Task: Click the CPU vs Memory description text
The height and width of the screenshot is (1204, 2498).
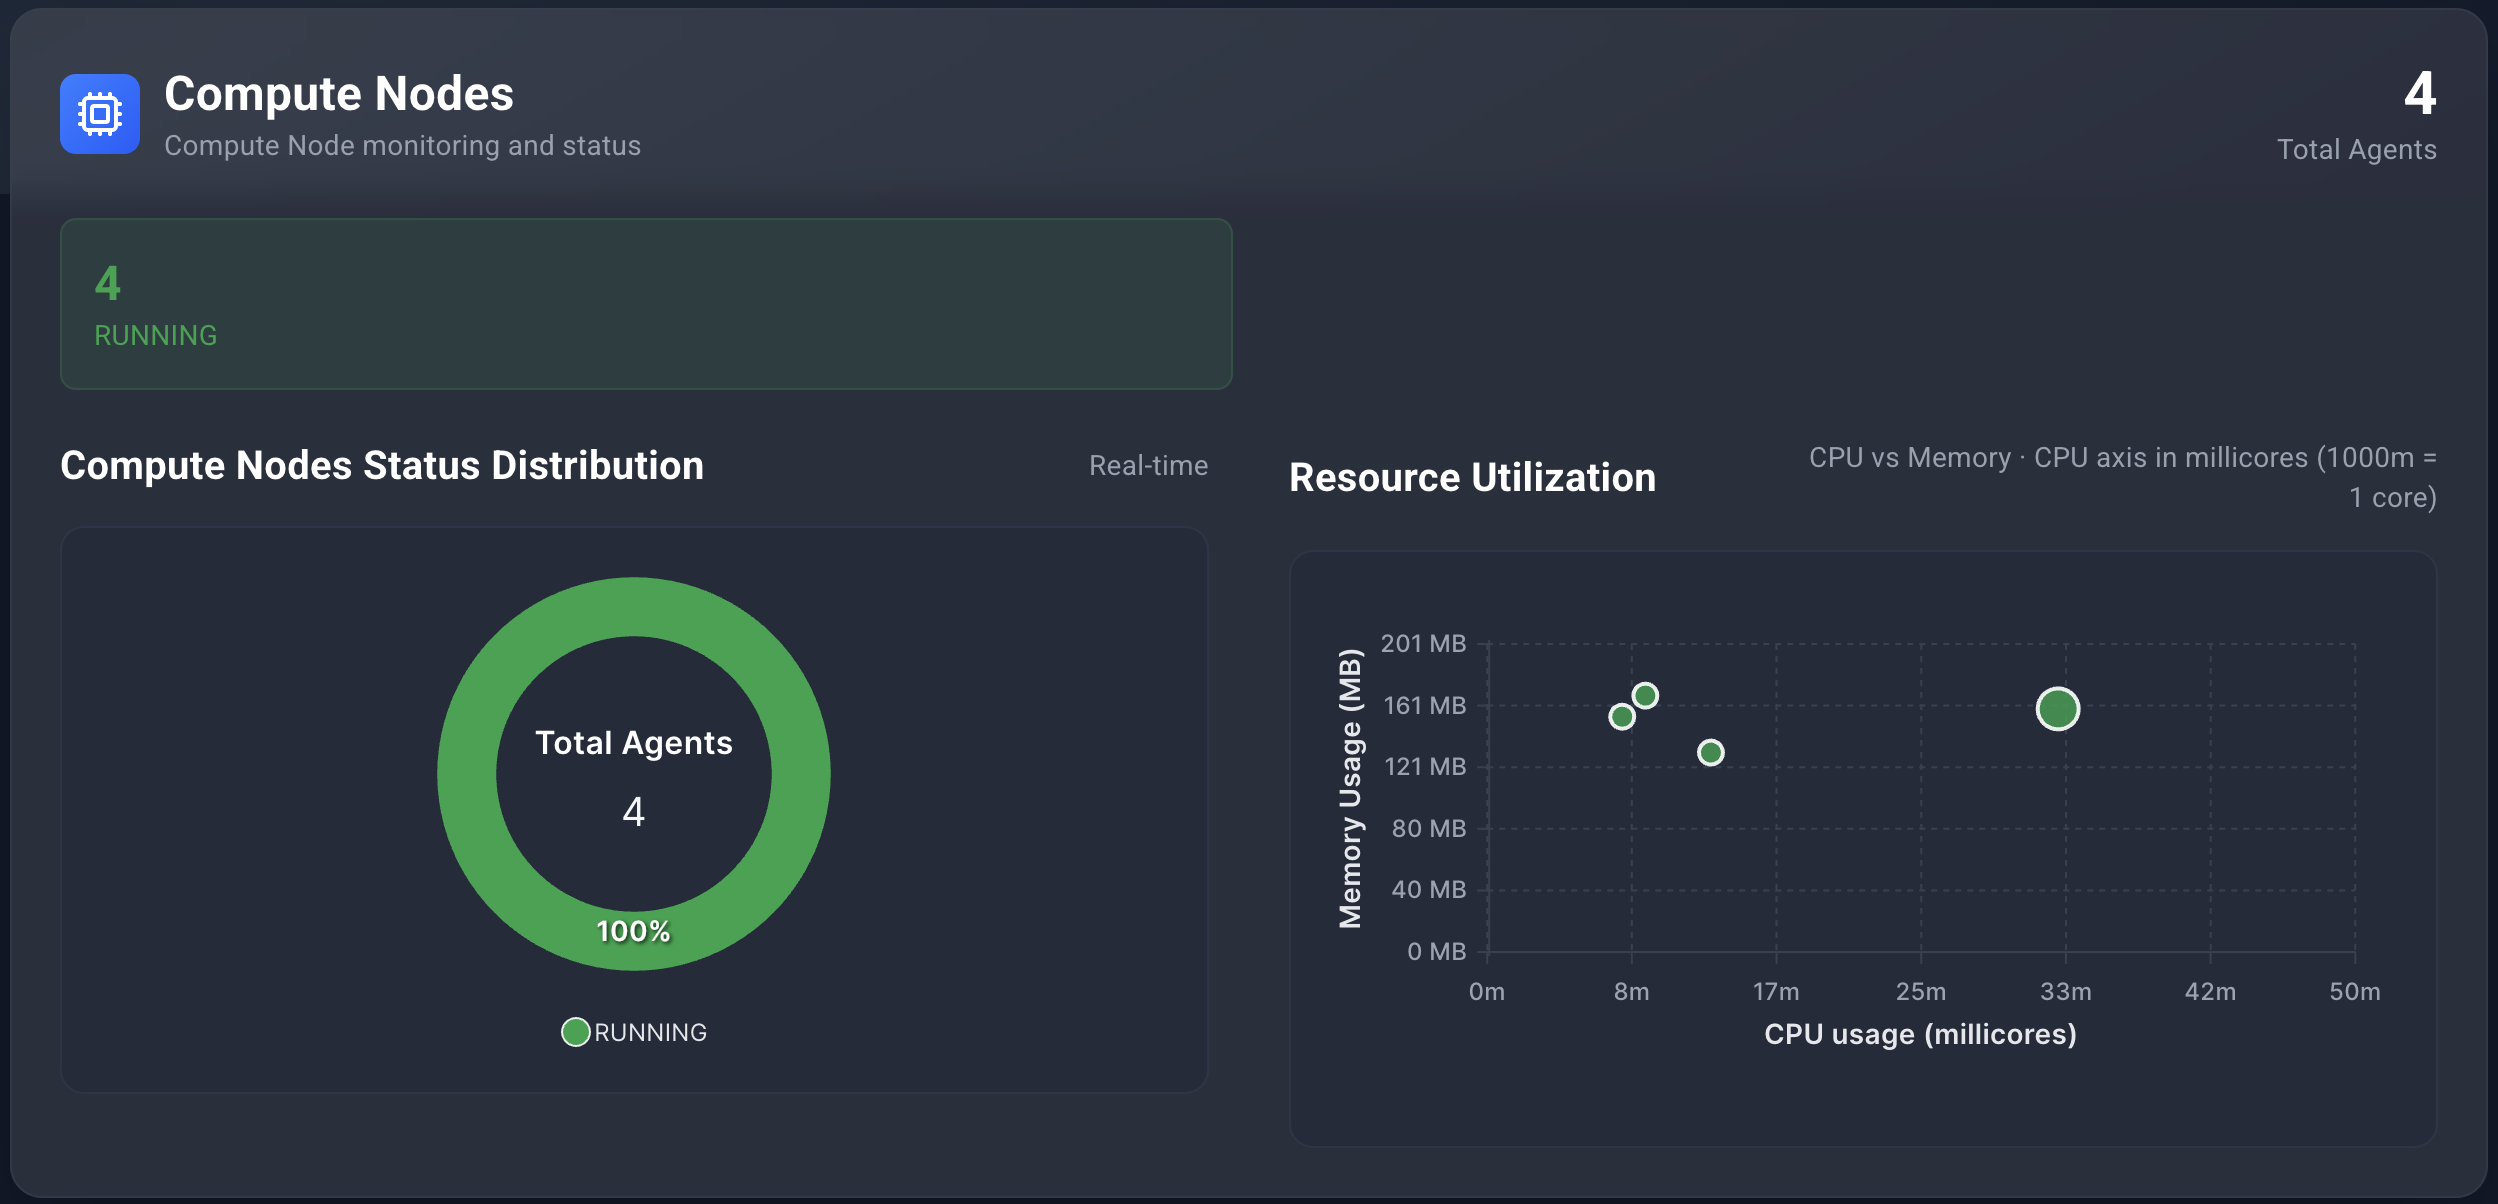Action: [x=2123, y=477]
